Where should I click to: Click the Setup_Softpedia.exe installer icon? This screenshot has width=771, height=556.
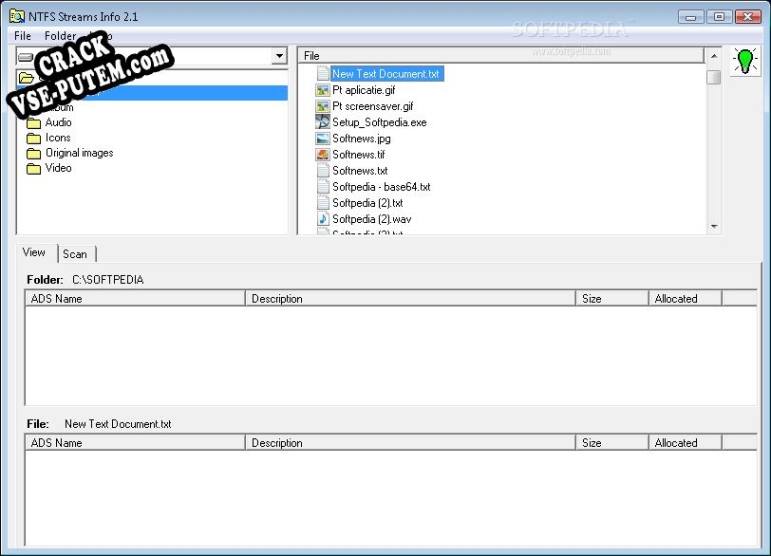pyautogui.click(x=323, y=122)
